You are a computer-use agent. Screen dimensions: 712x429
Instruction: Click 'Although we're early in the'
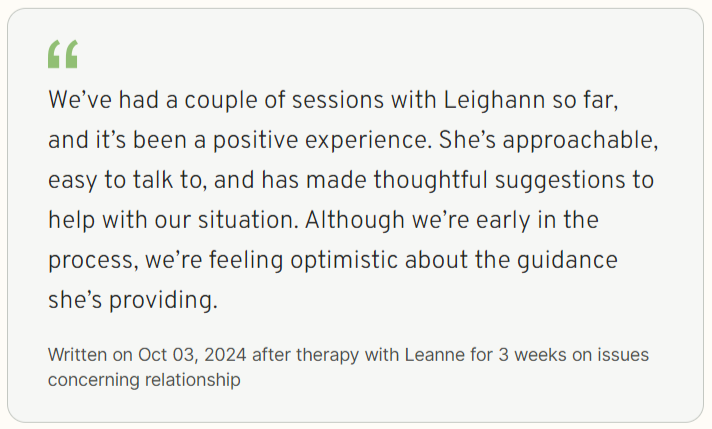[452, 220]
